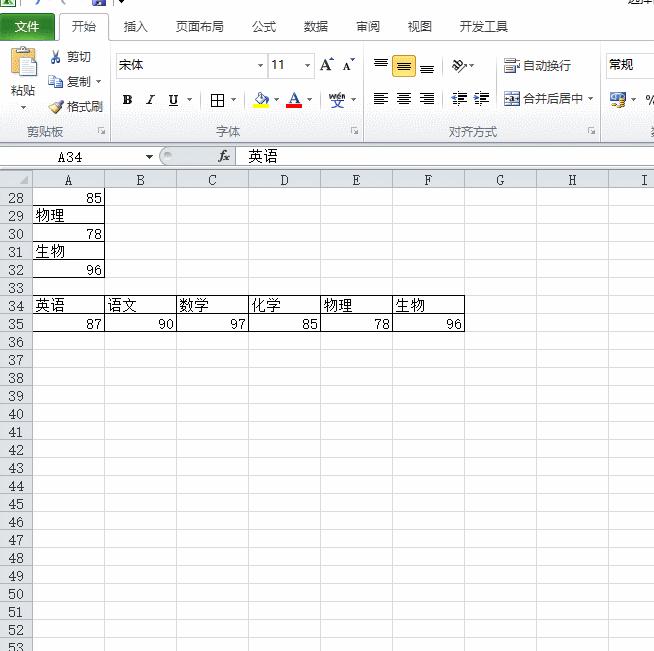Click Merge and Center (合并后居中) button
Viewport: 654px width, 651px height.
(543, 99)
